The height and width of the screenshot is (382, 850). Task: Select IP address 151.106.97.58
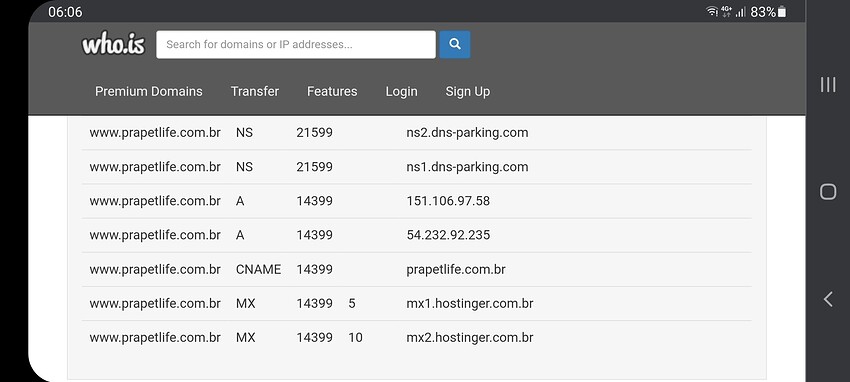(x=448, y=201)
